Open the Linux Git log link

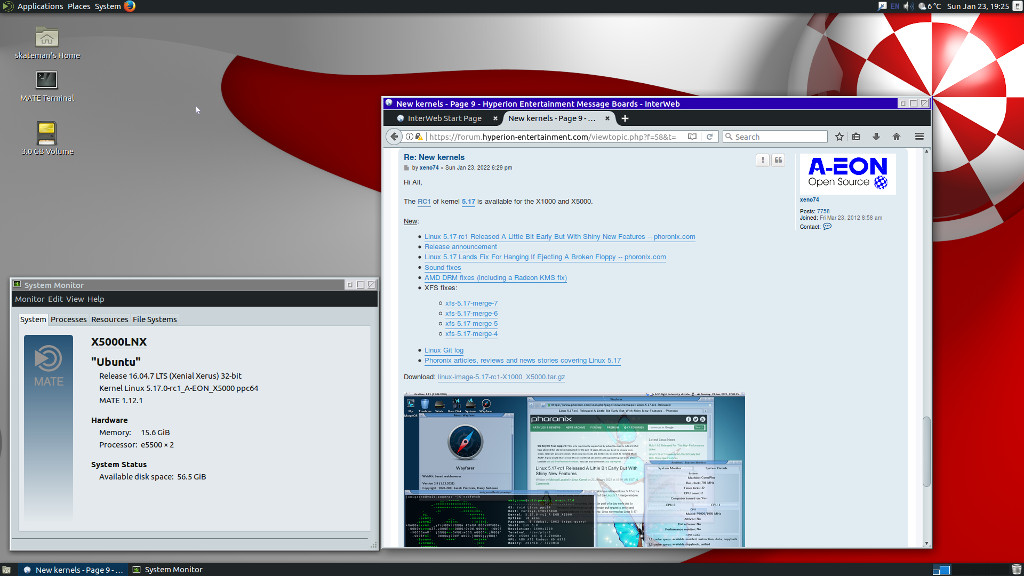click(x=444, y=351)
